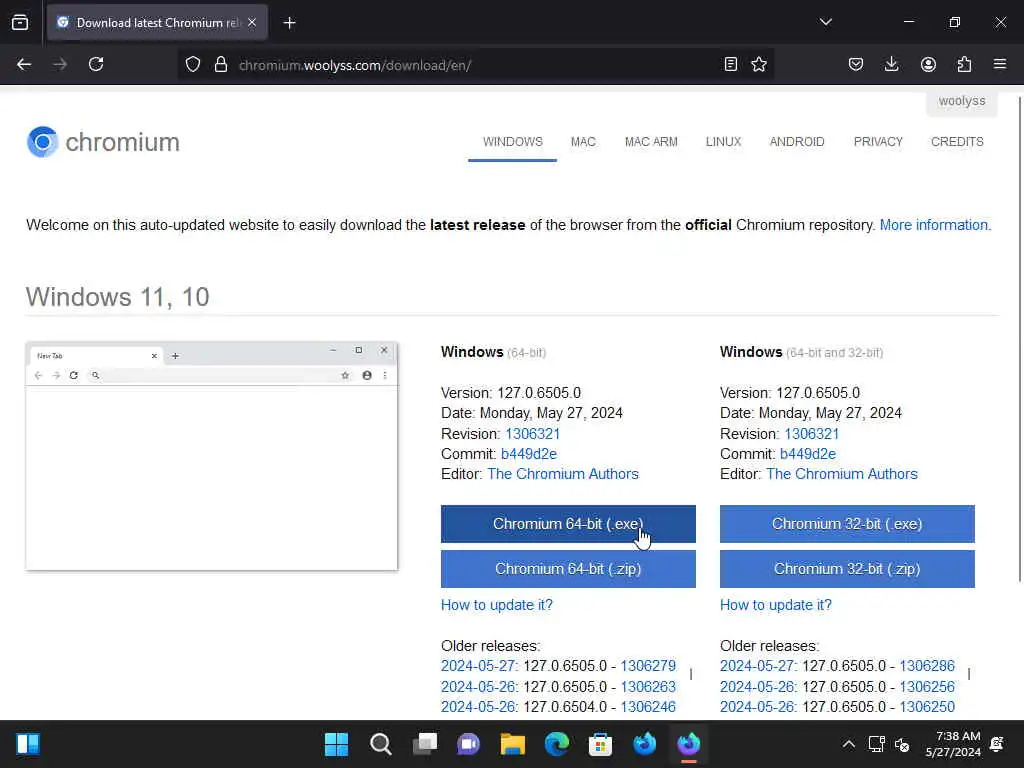The image size is (1024, 768).
Task: Open File Explorer from taskbar
Action: 513,744
